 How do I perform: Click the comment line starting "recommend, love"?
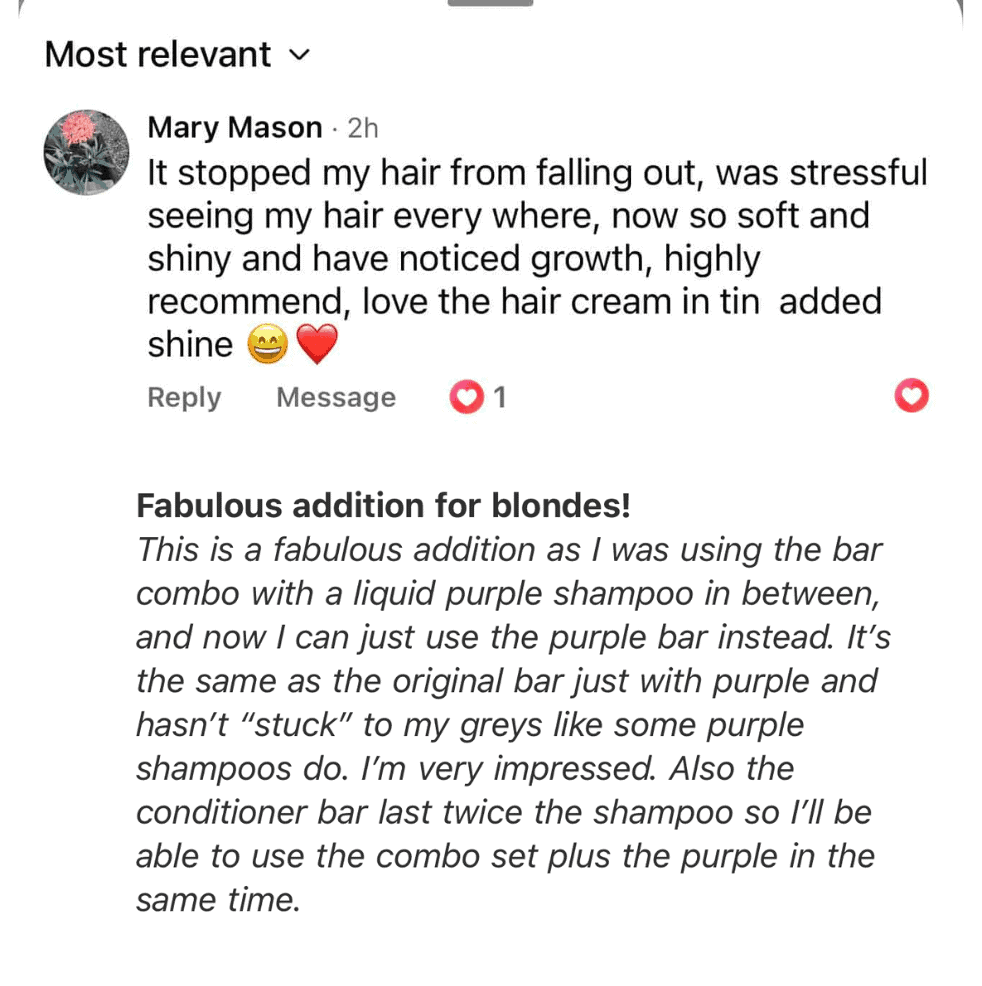pos(514,302)
